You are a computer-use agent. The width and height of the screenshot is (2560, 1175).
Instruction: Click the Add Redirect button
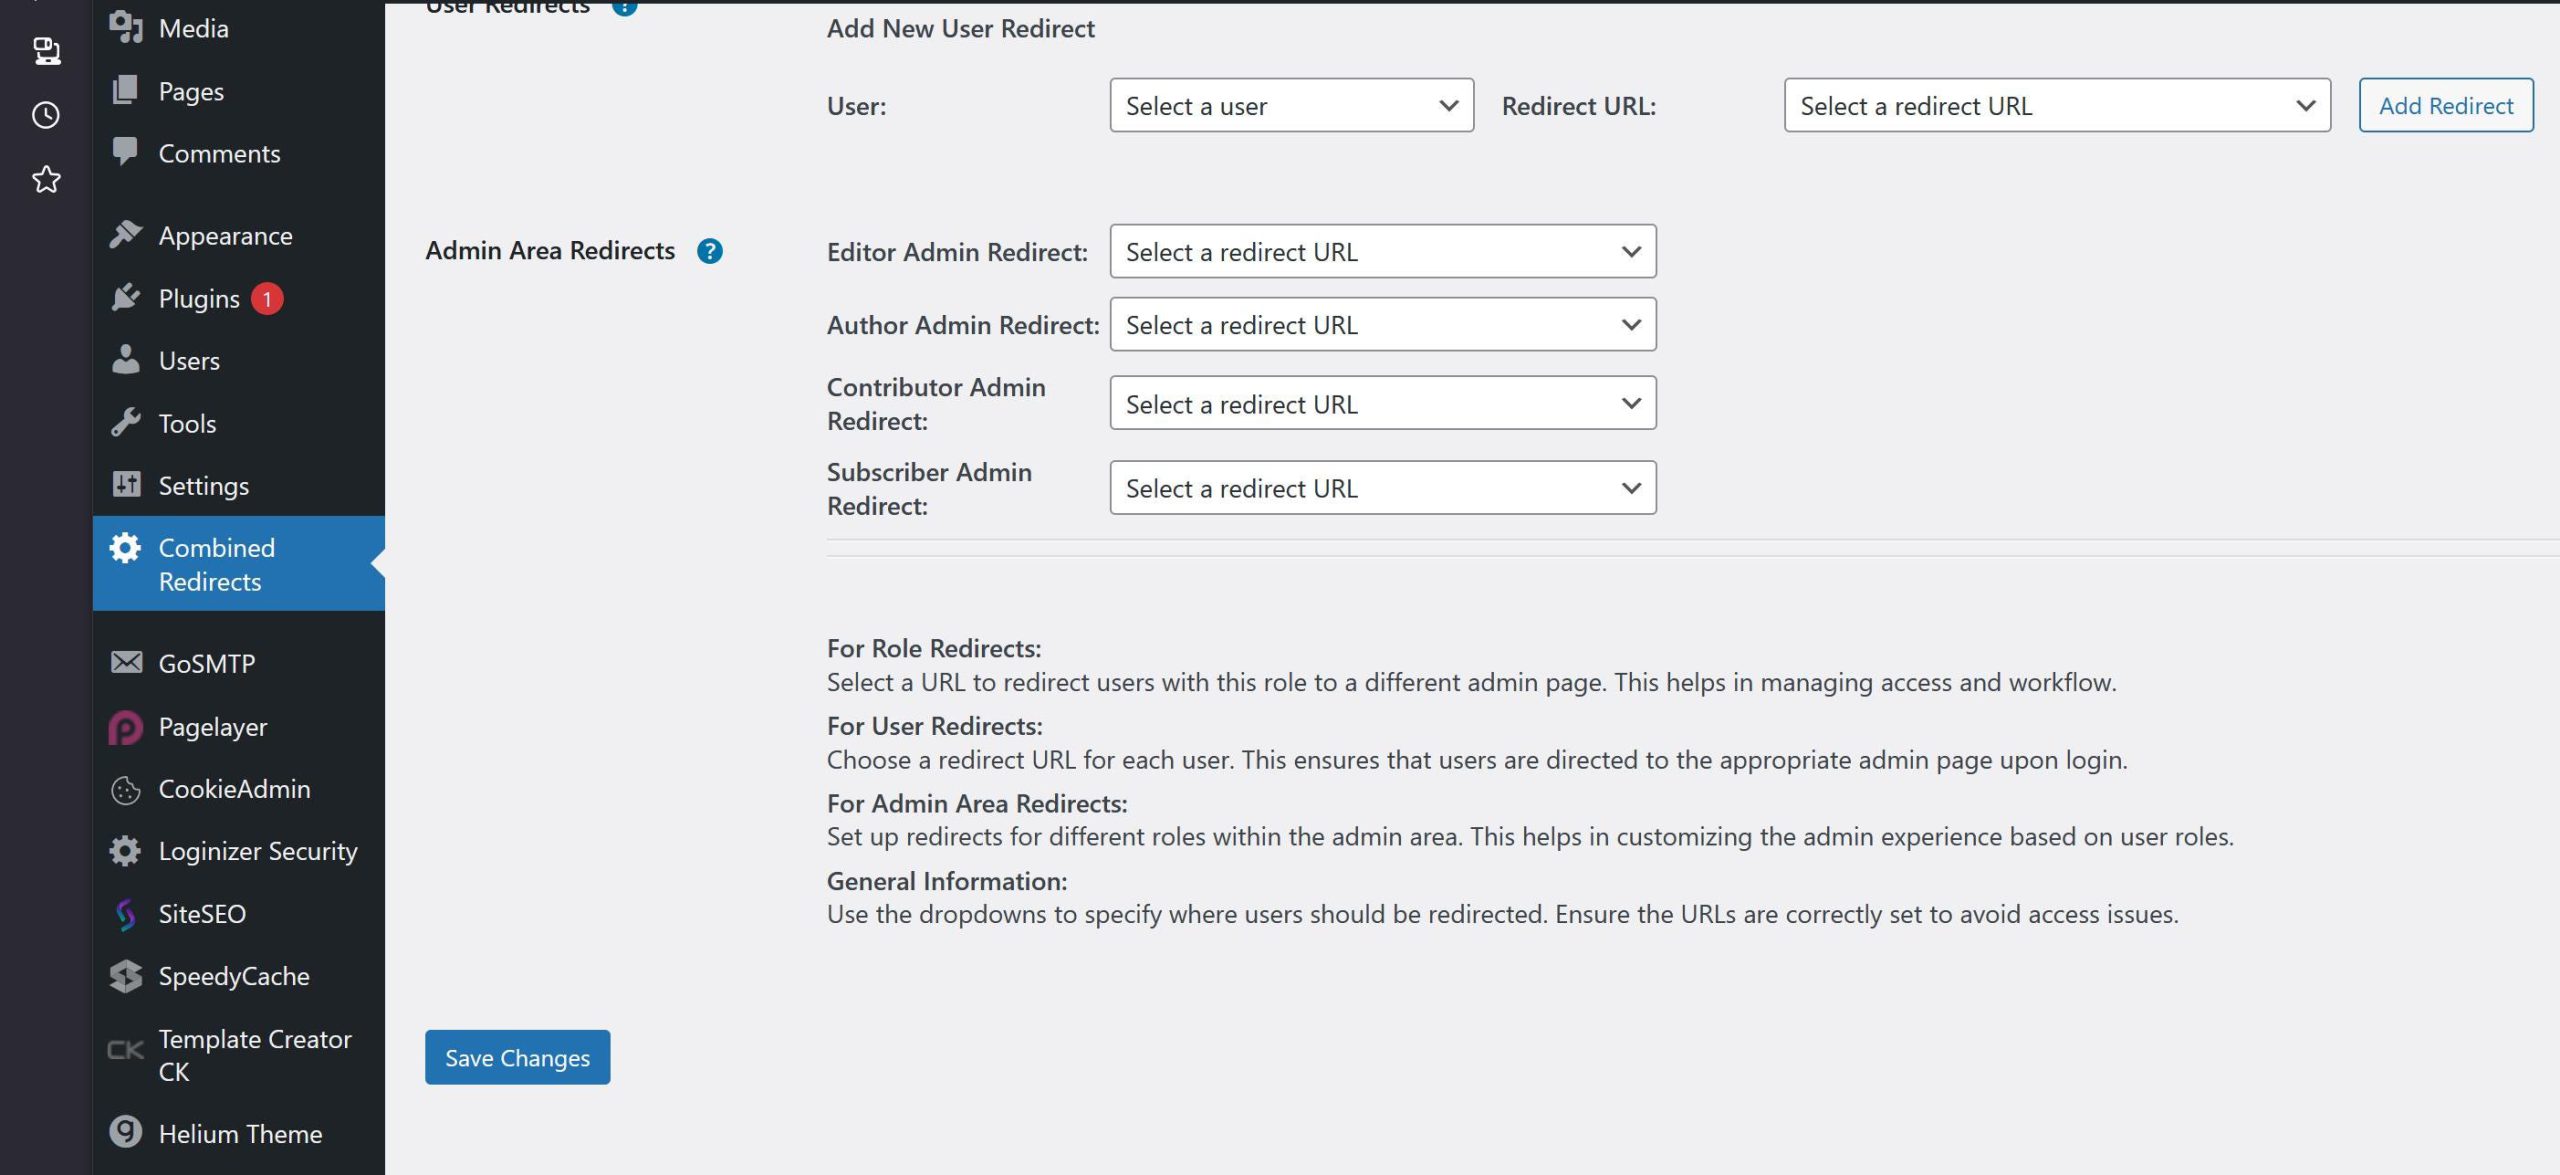pyautogui.click(x=2446, y=105)
